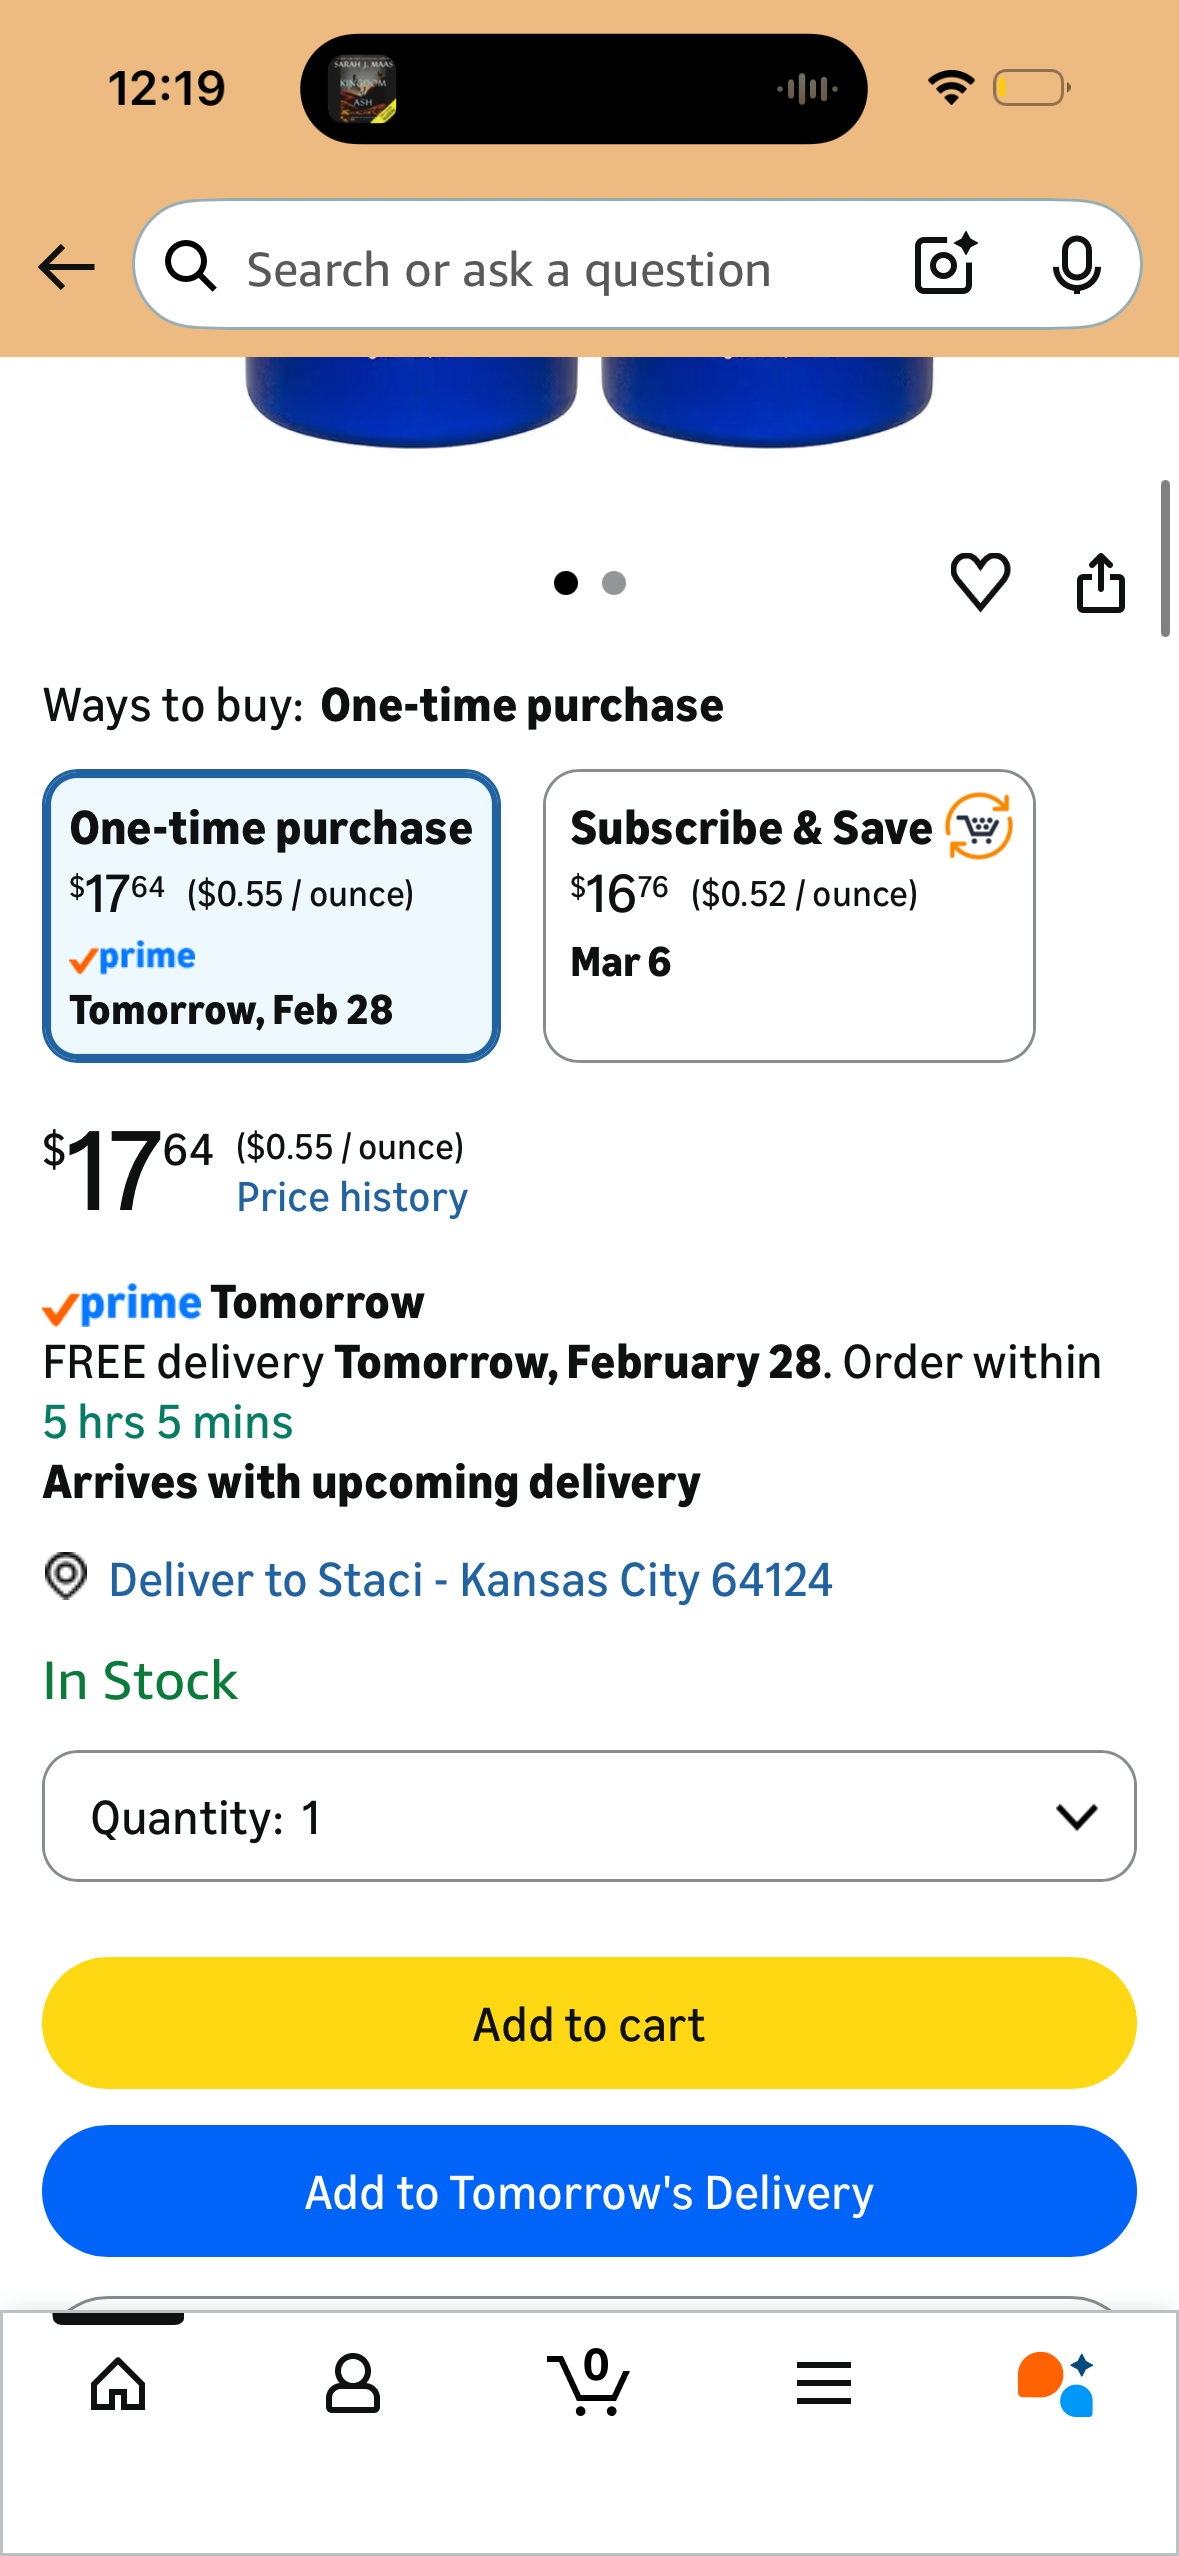Click the Quantity dropdown chevron arrow

(x=1076, y=1816)
